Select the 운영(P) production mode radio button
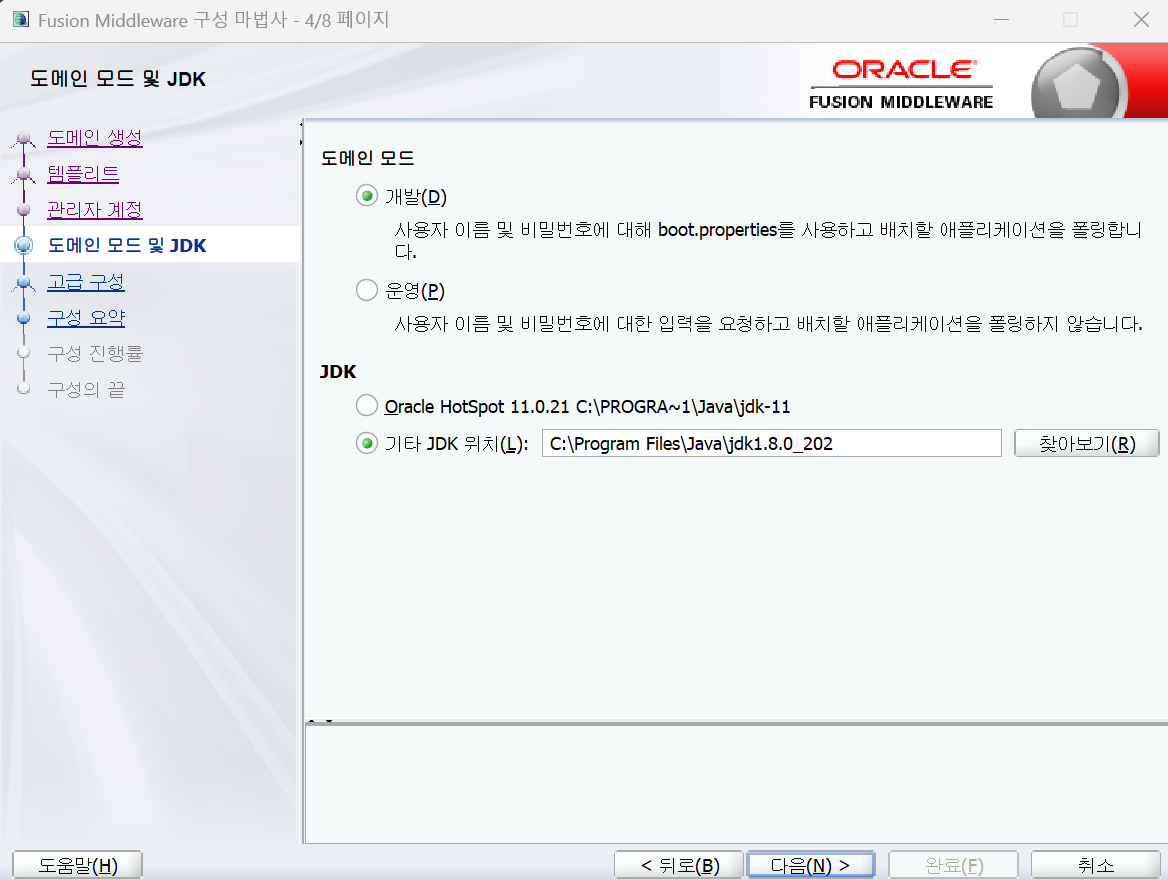The image size is (1168, 880). [366, 289]
